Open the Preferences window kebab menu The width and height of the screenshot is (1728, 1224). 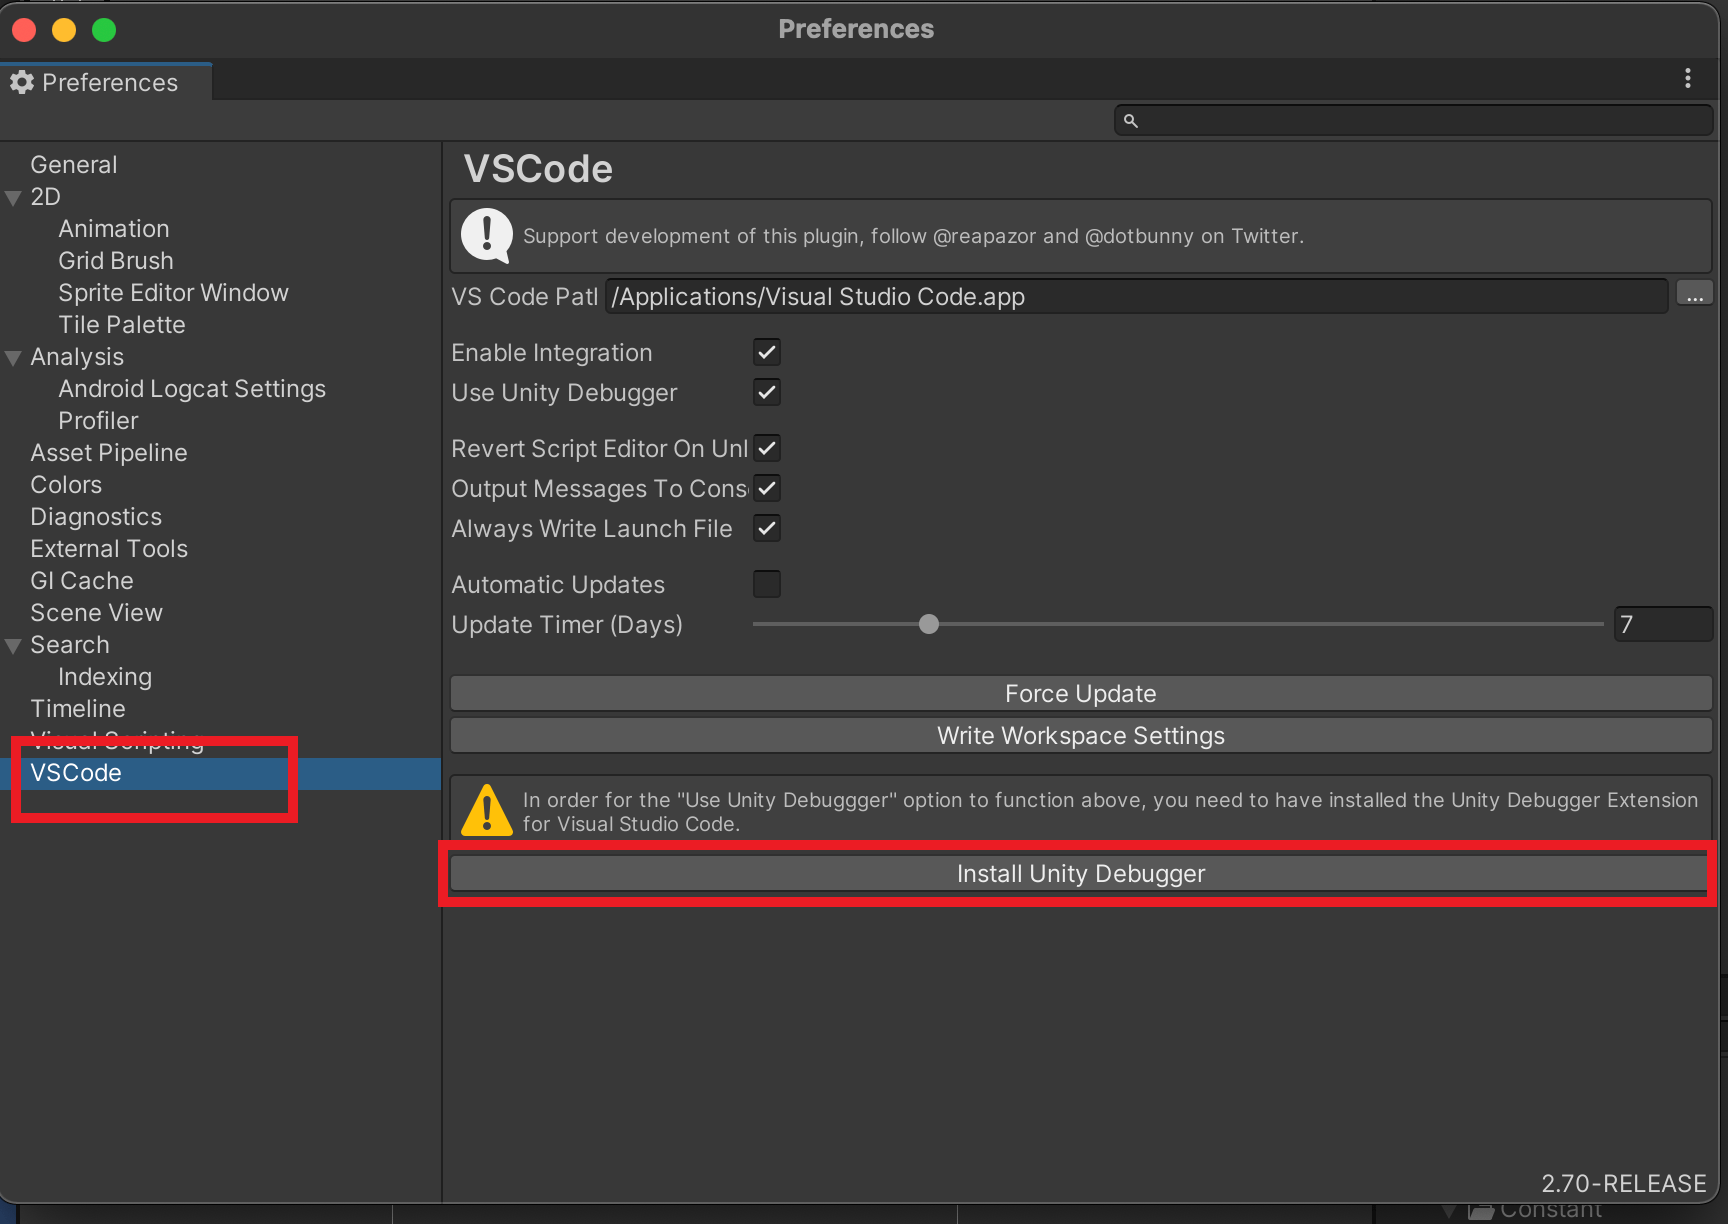[1688, 78]
